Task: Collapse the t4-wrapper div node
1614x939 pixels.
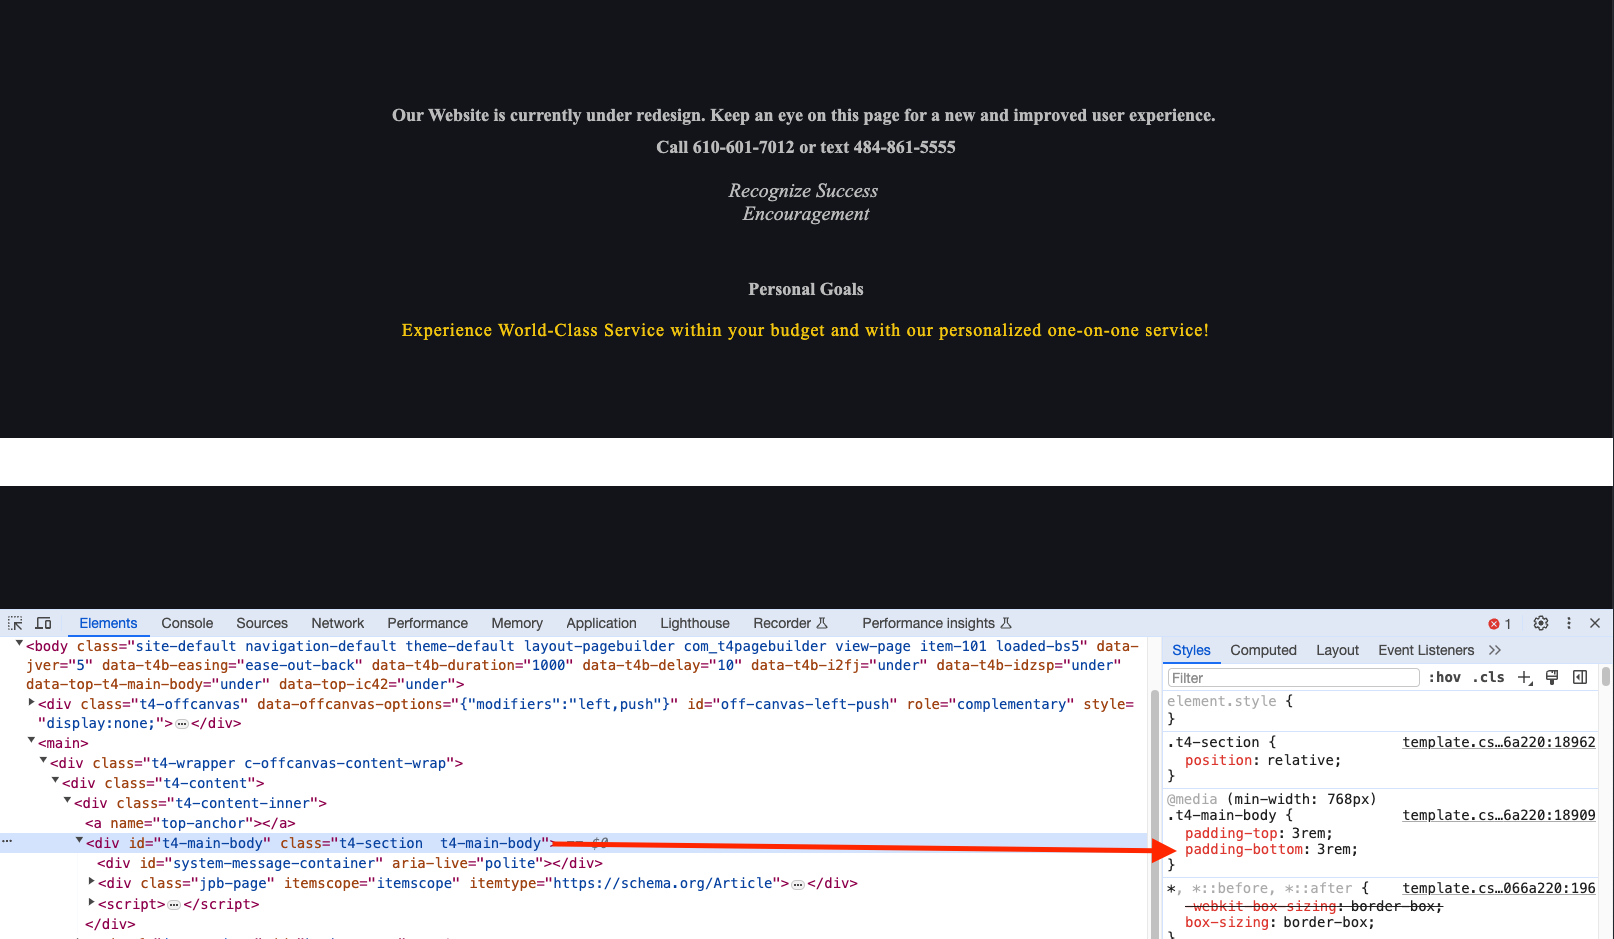Action: pos(43,761)
